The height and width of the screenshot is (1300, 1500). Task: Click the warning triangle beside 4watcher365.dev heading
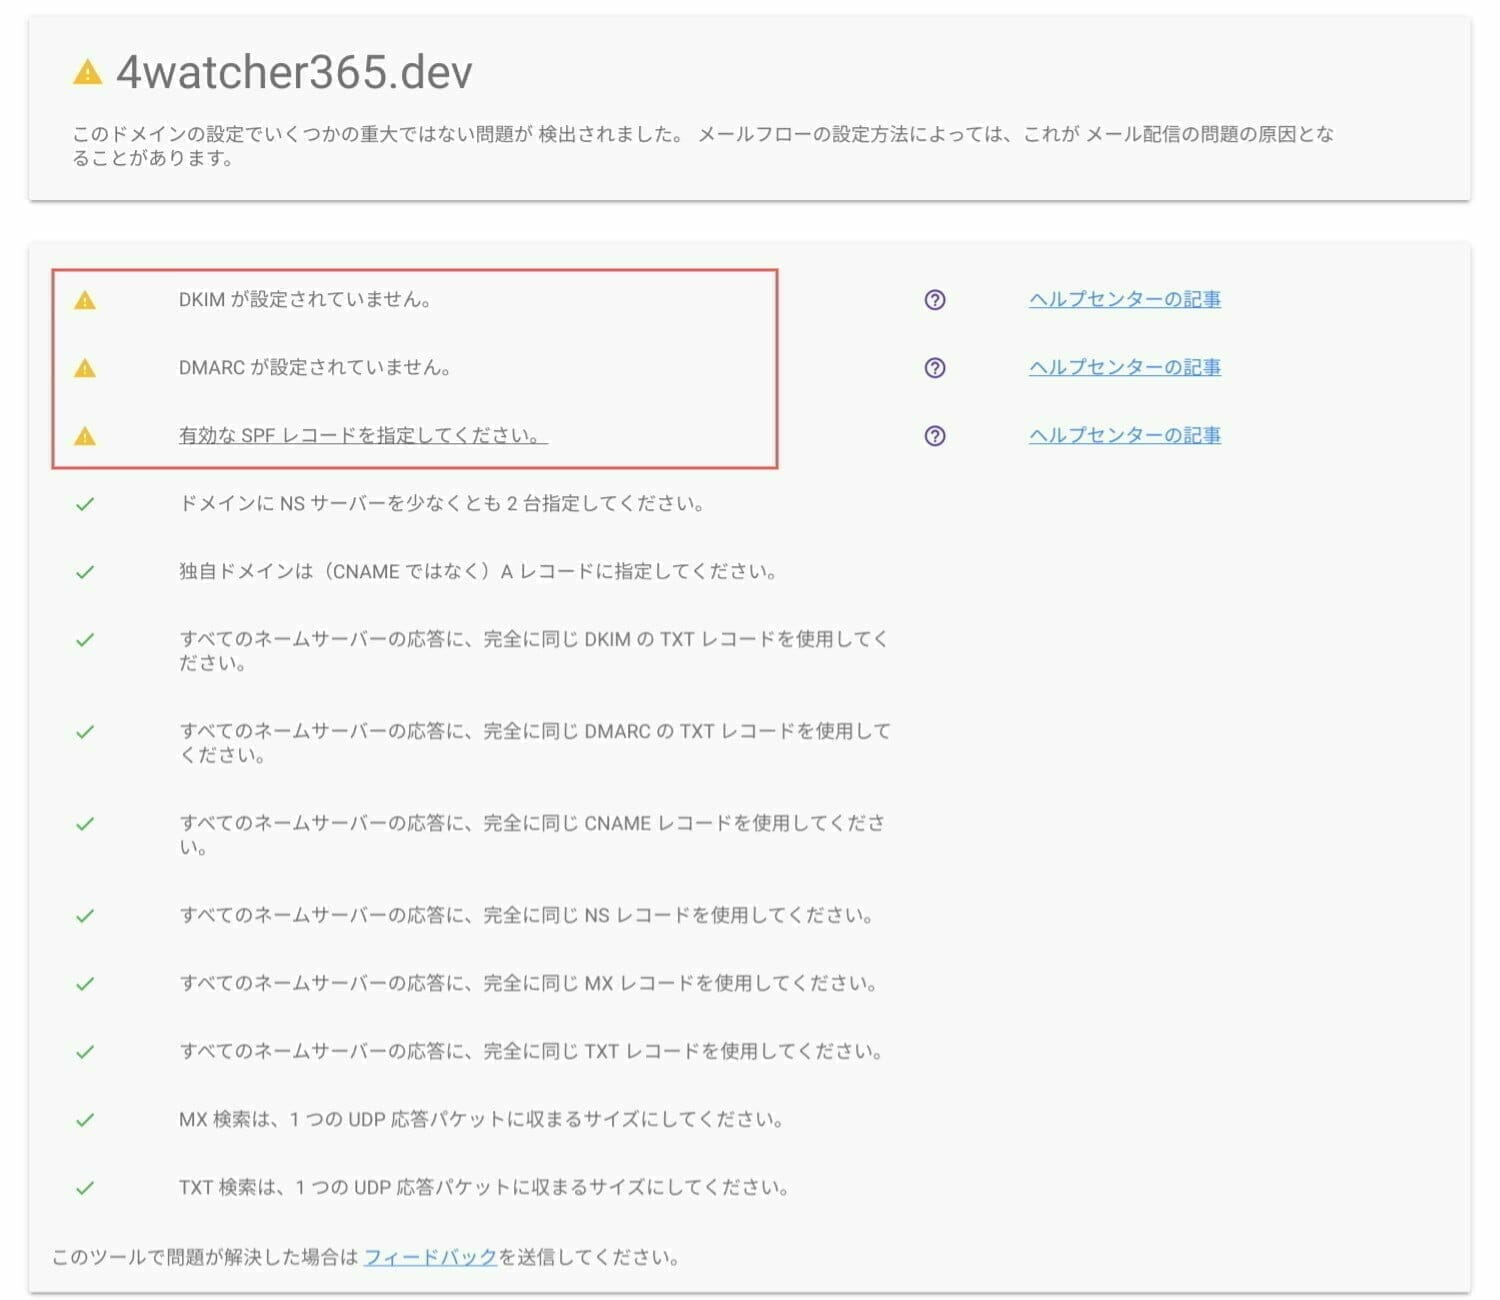88,72
